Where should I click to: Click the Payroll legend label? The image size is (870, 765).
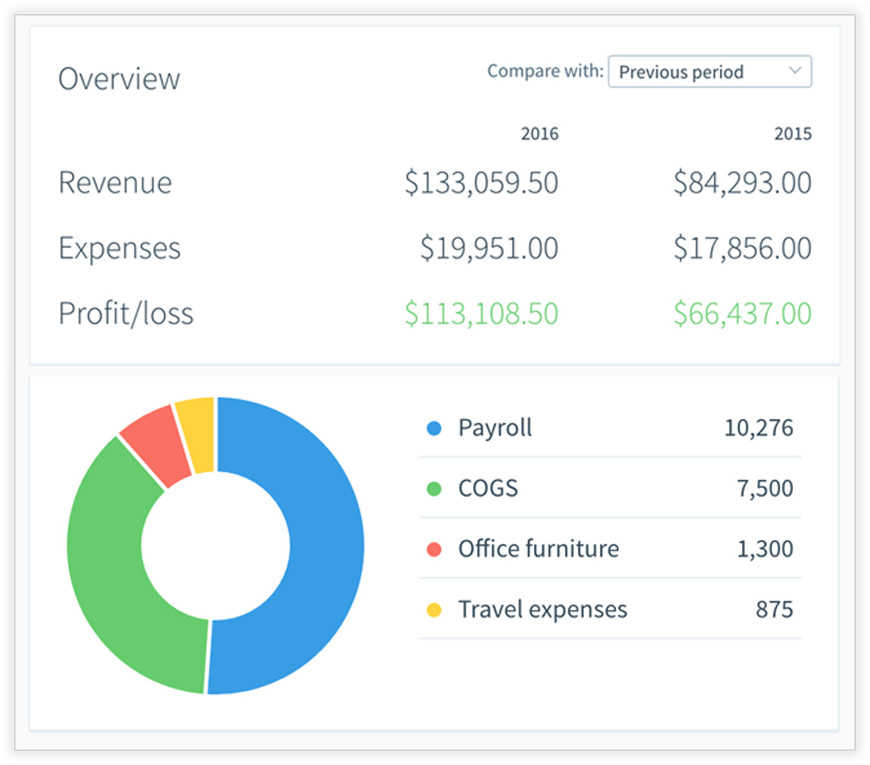[495, 428]
